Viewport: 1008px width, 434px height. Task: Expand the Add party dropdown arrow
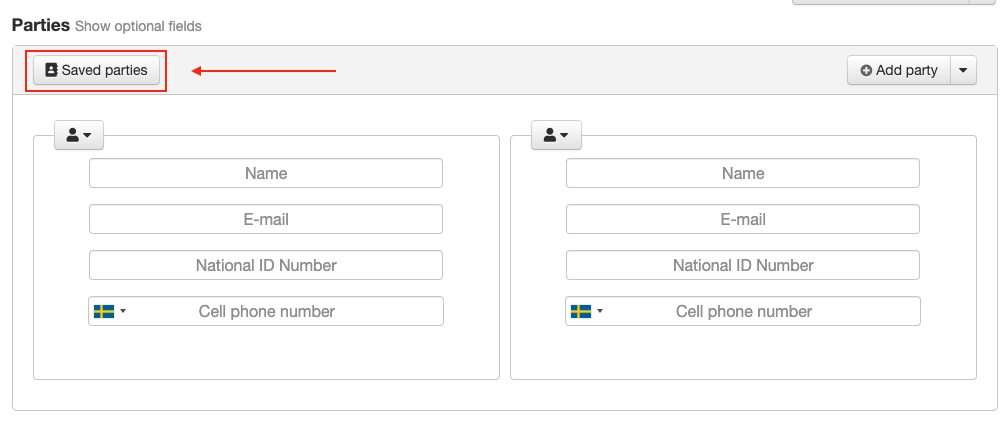coord(963,70)
